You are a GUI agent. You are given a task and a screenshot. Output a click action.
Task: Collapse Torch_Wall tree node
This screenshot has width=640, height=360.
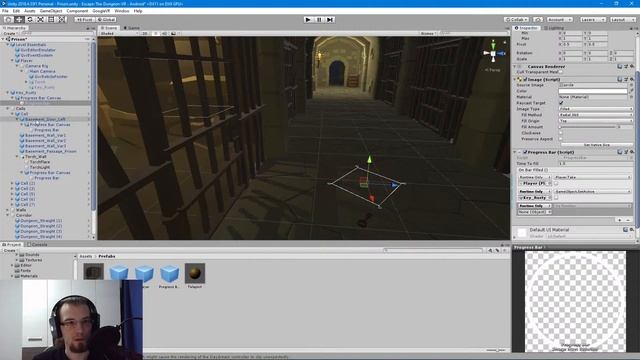click(17, 156)
